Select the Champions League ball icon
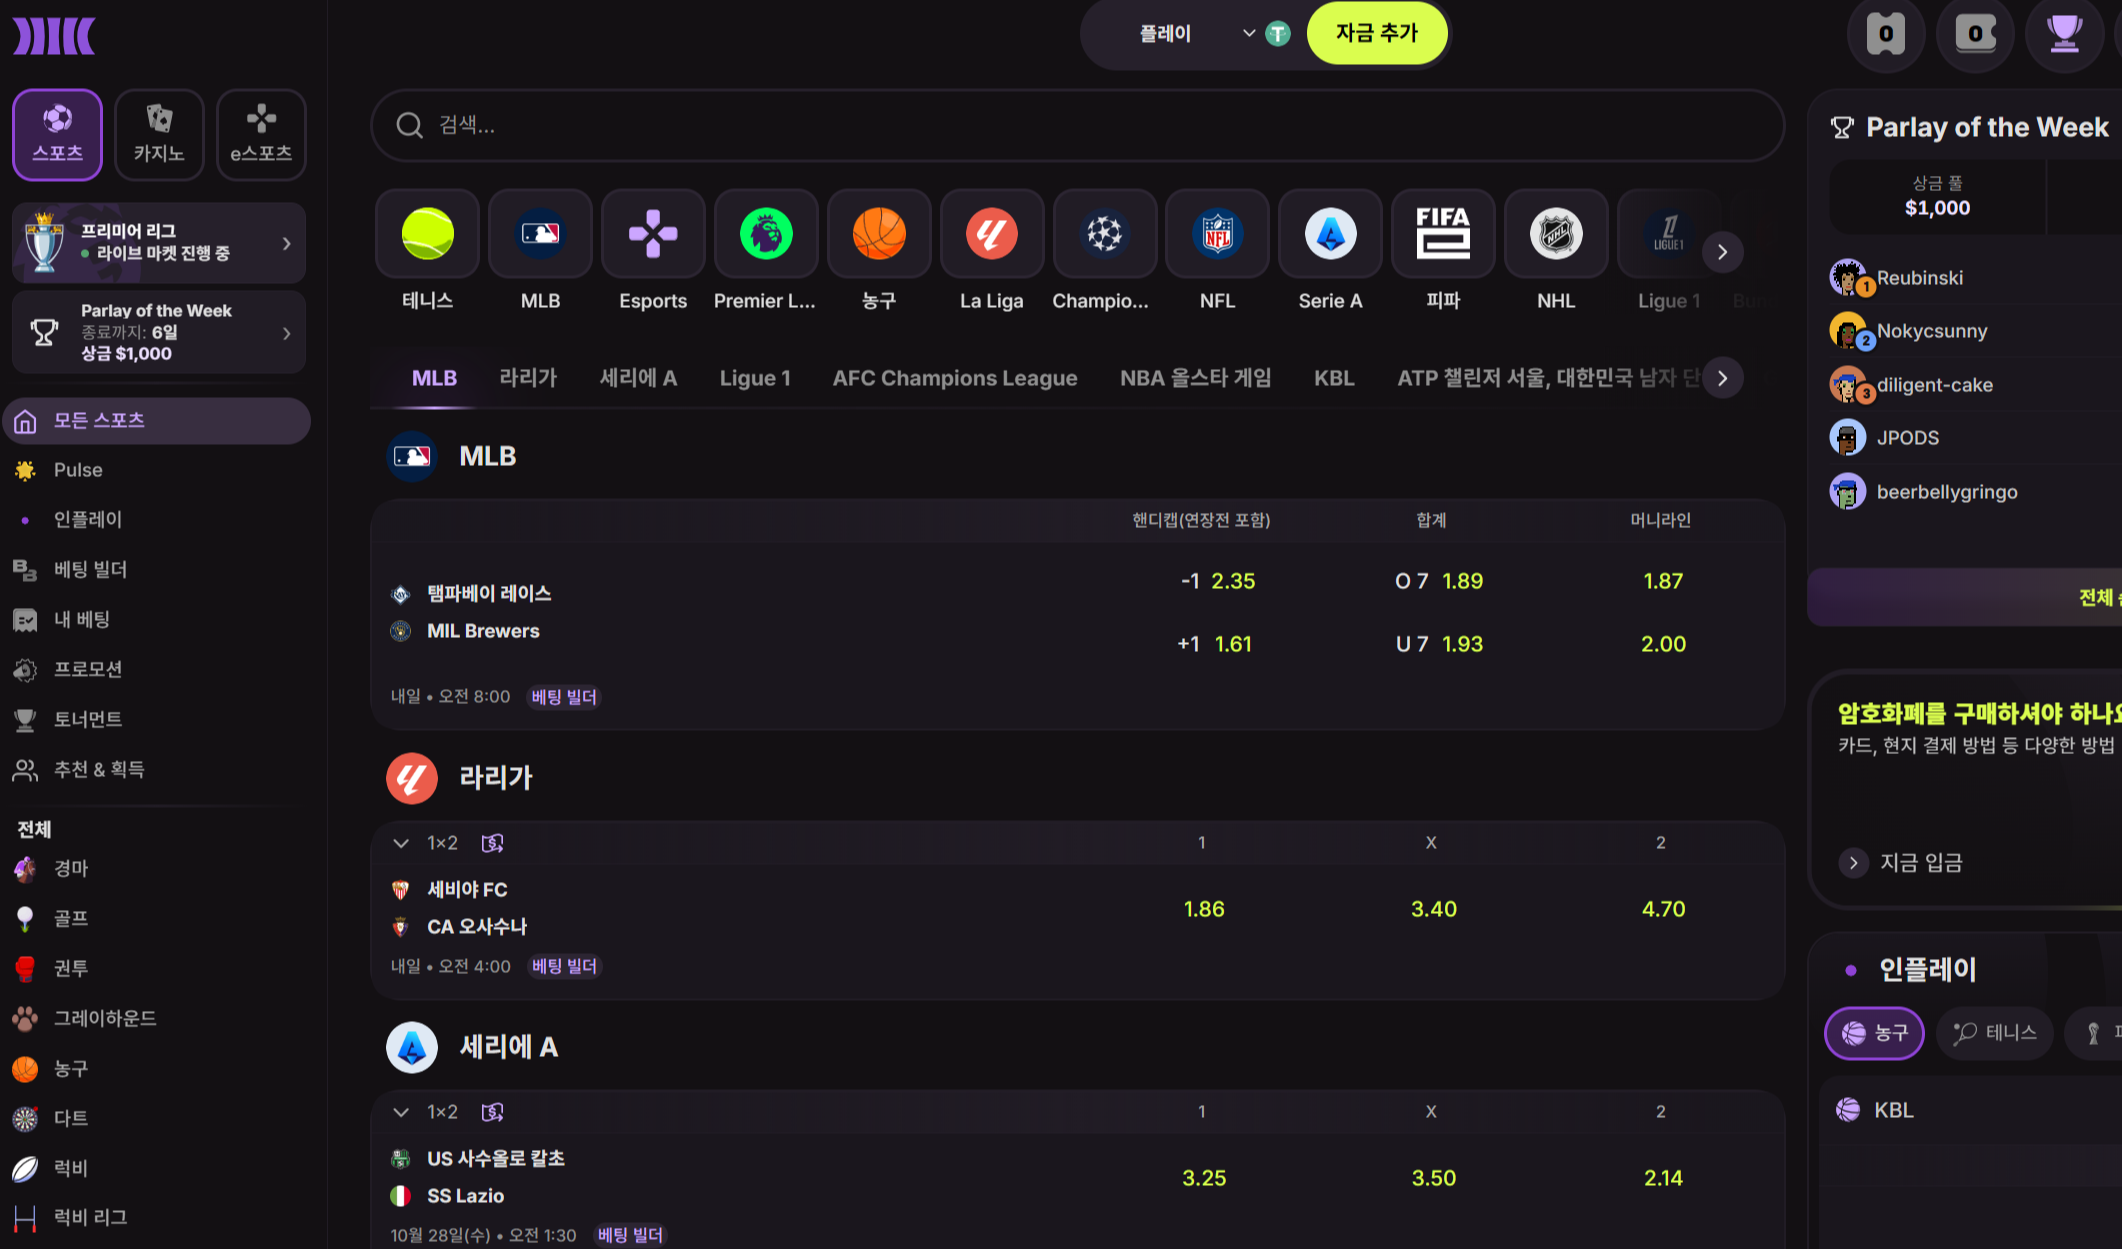This screenshot has height=1249, width=2122. (x=1105, y=234)
